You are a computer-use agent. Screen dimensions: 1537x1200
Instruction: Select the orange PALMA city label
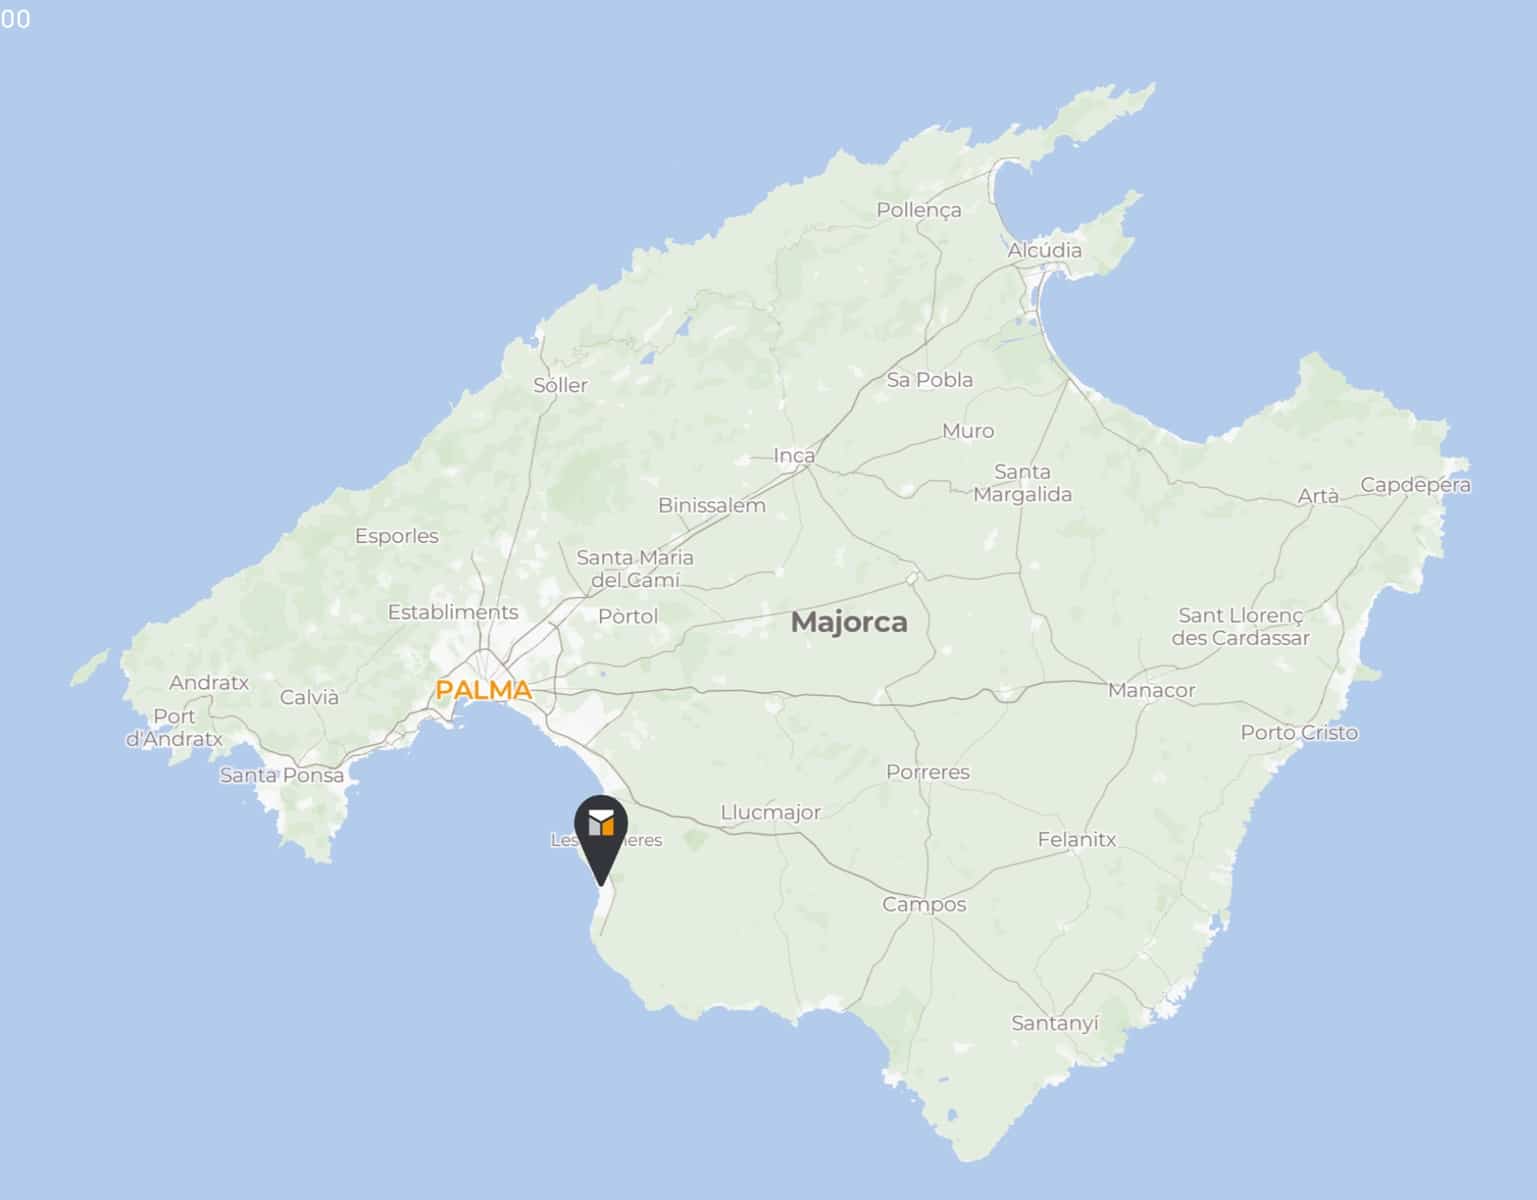point(484,690)
